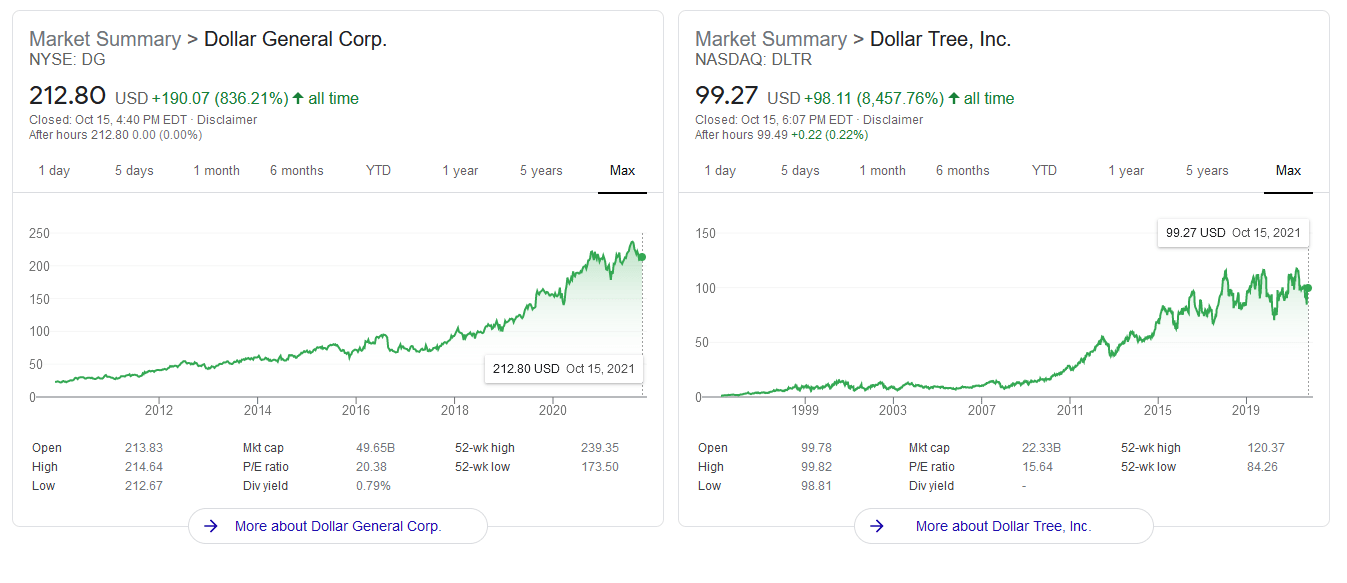The width and height of the screenshot is (1347, 583).
Task: Click green dot on Dollar Tree chart
Action: click(x=1307, y=289)
